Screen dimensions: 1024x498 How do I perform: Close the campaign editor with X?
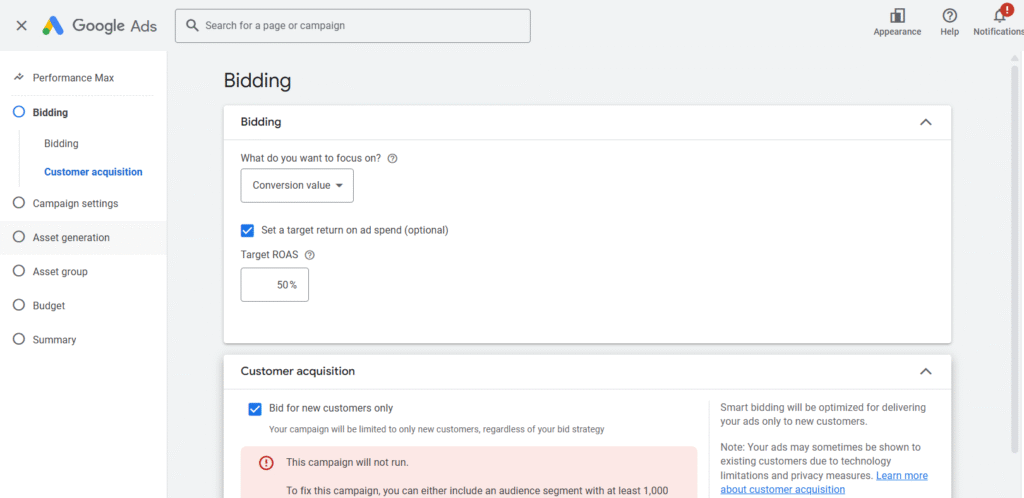coord(22,25)
